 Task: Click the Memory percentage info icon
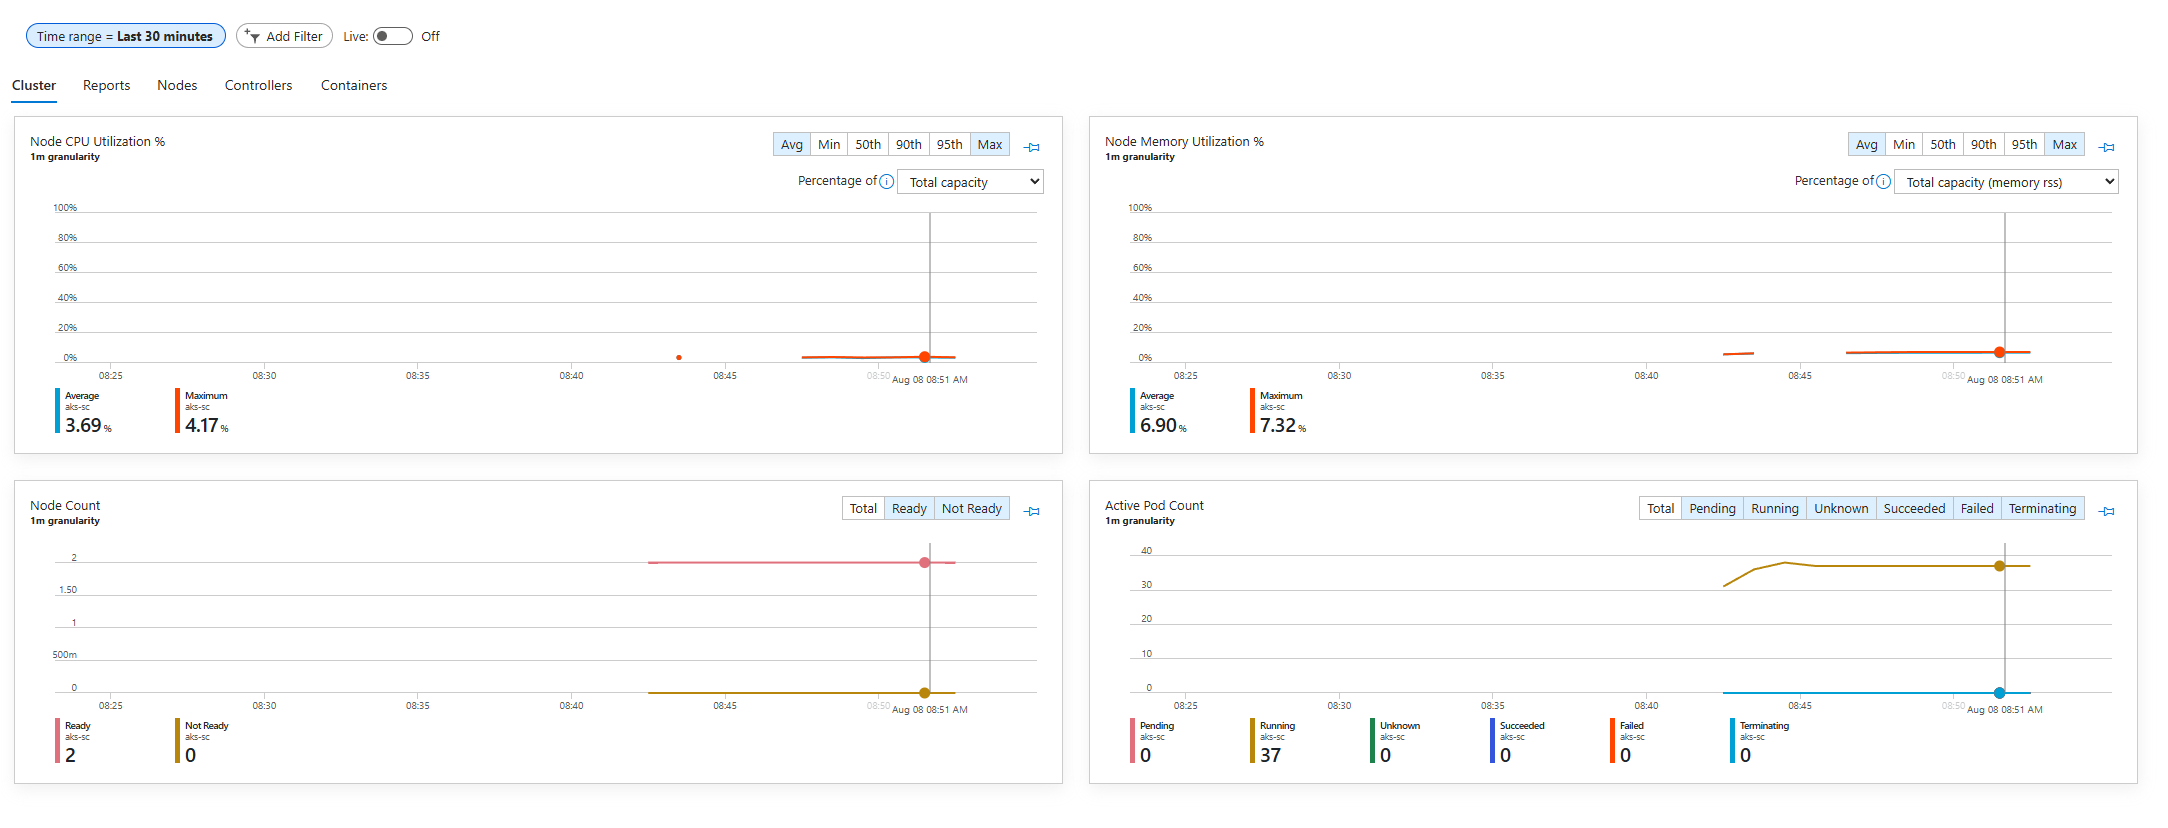pyautogui.click(x=1883, y=182)
